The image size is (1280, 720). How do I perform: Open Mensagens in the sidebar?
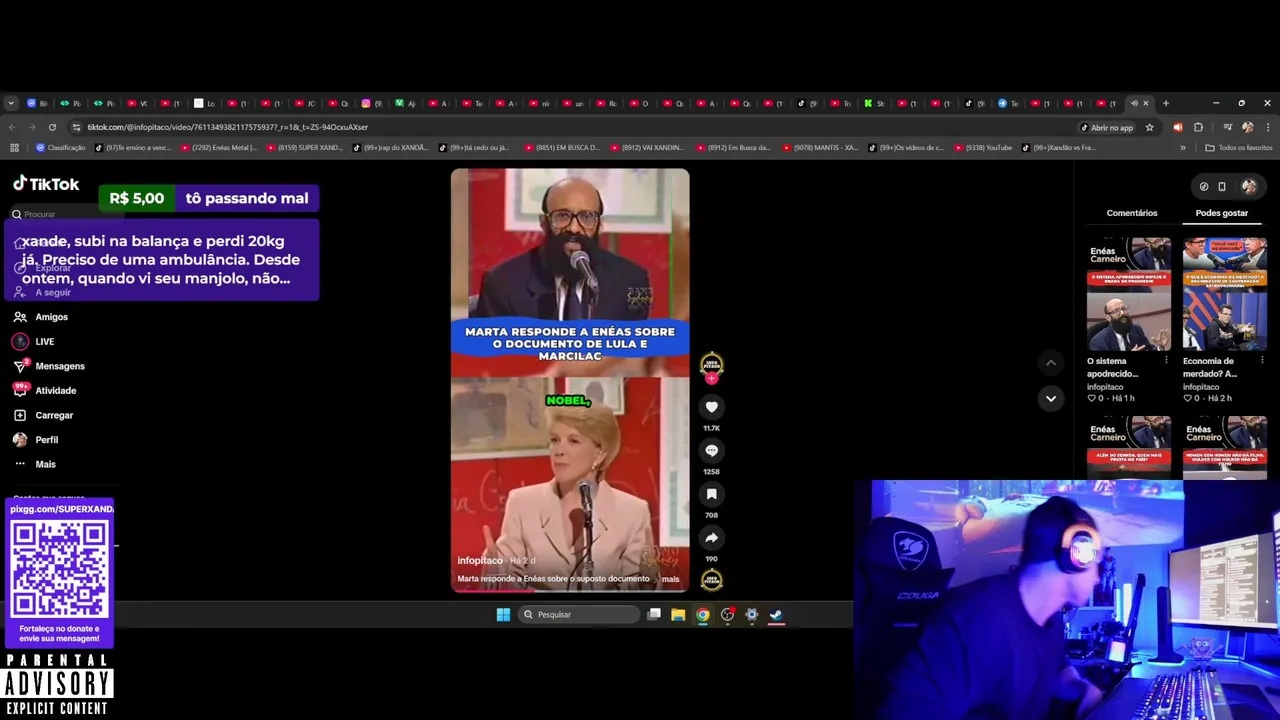[x=50, y=366]
